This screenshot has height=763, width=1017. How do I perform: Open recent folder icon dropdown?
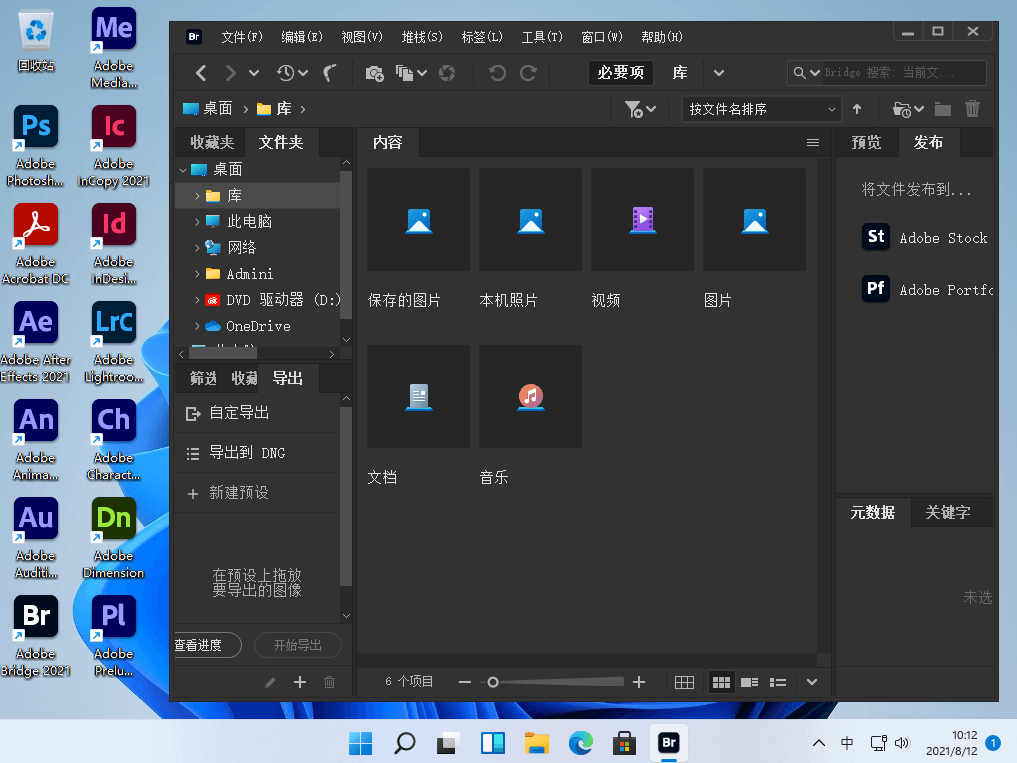pyautogui.click(x=907, y=109)
